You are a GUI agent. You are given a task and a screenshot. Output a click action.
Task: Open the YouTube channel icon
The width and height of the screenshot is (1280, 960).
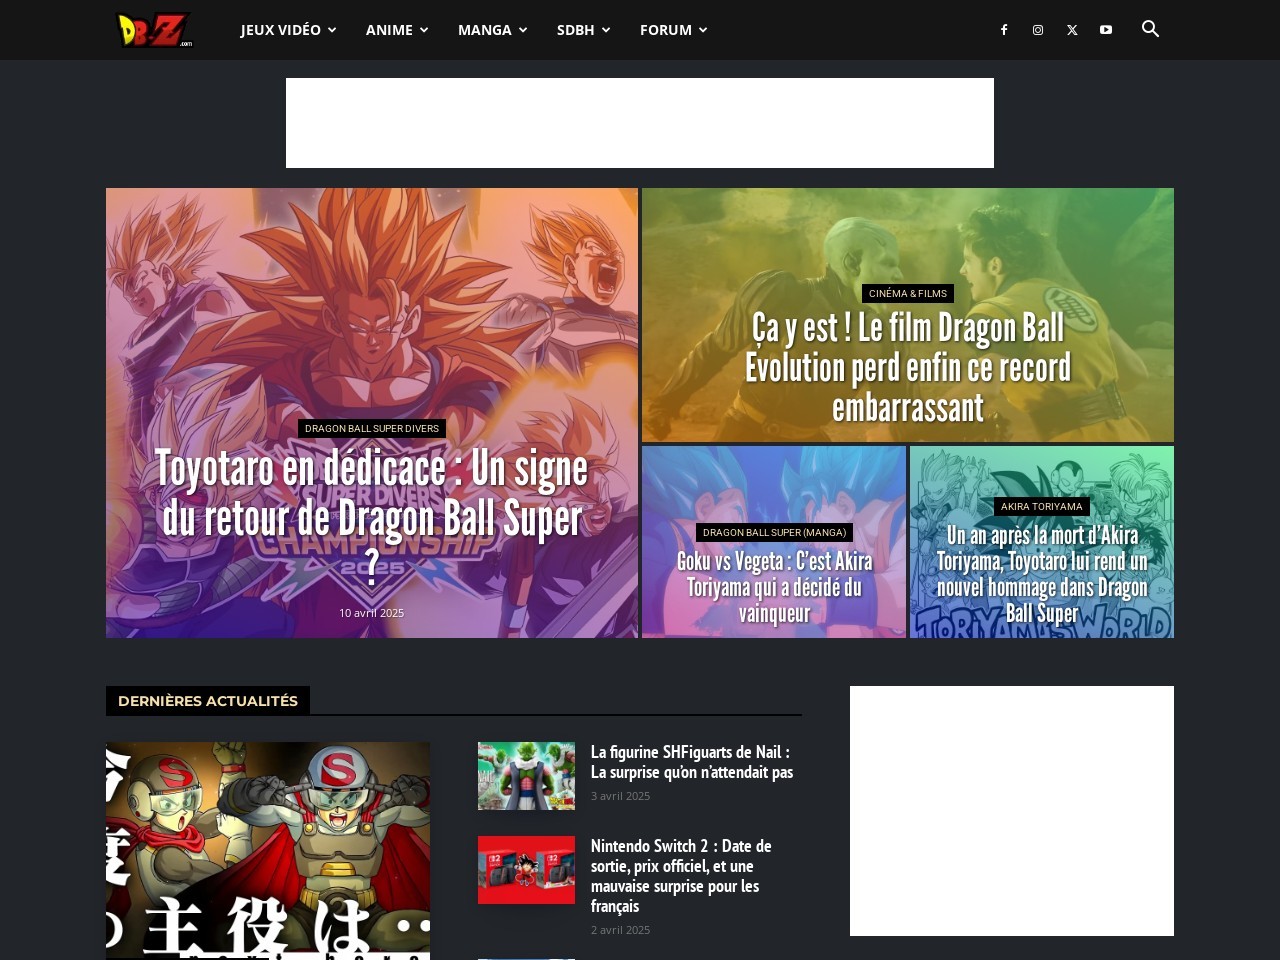[x=1106, y=30]
